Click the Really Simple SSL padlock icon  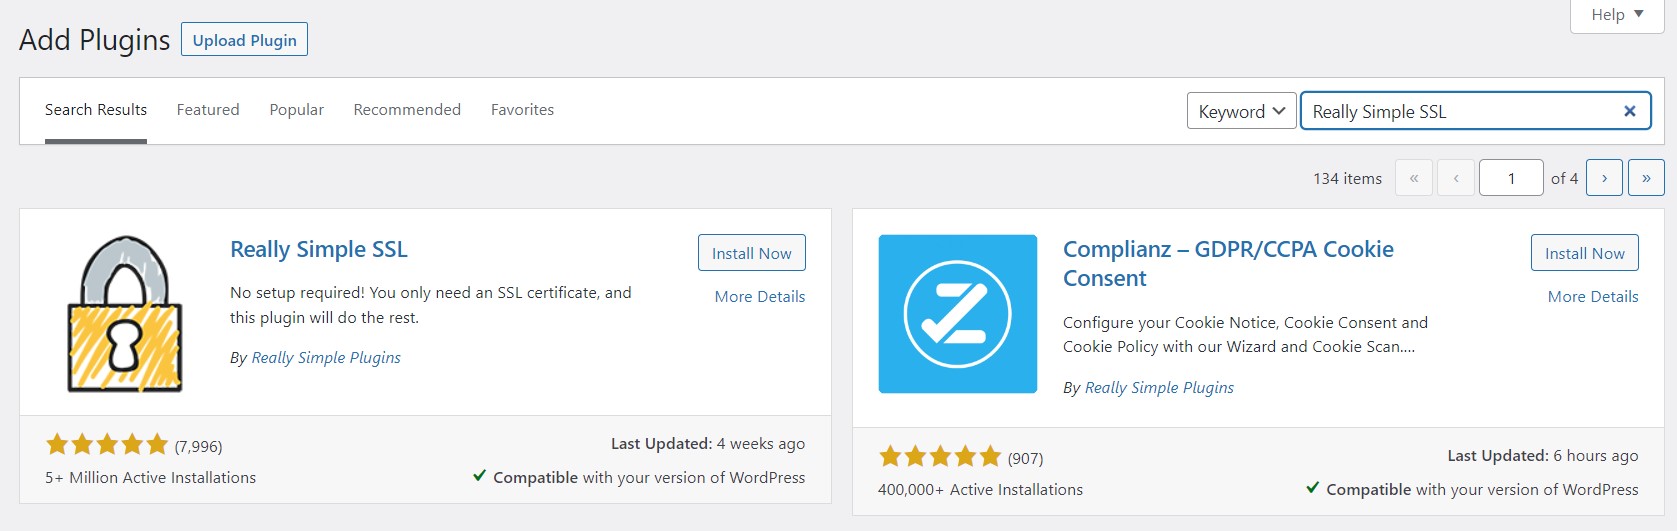(125, 314)
